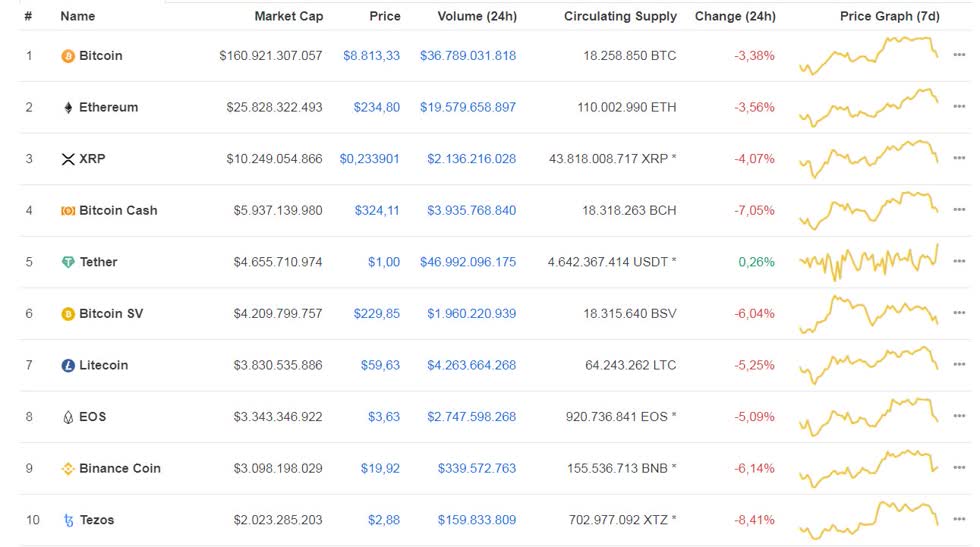Screen dimensions: 980x547
Task: Open the three-dot menu for XRP row
Action: 959,158
